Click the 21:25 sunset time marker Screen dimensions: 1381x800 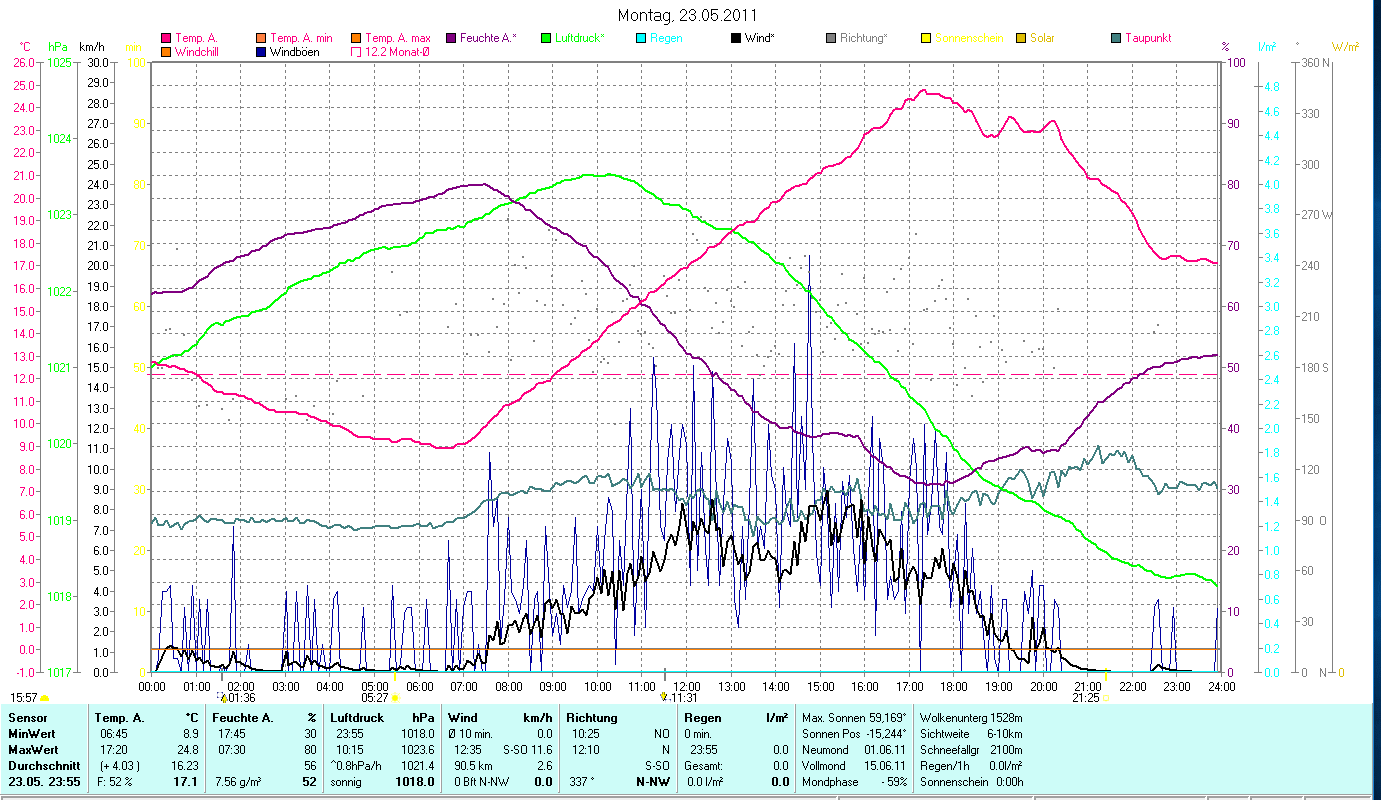point(1086,697)
